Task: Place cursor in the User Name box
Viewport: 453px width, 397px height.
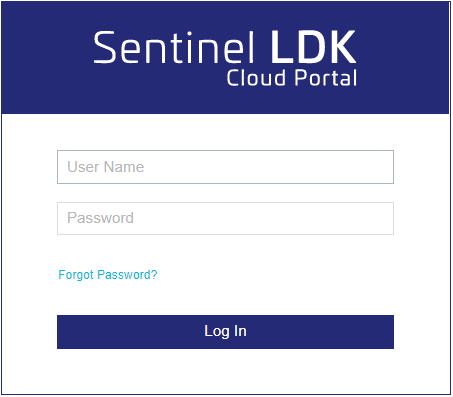Action: click(225, 167)
